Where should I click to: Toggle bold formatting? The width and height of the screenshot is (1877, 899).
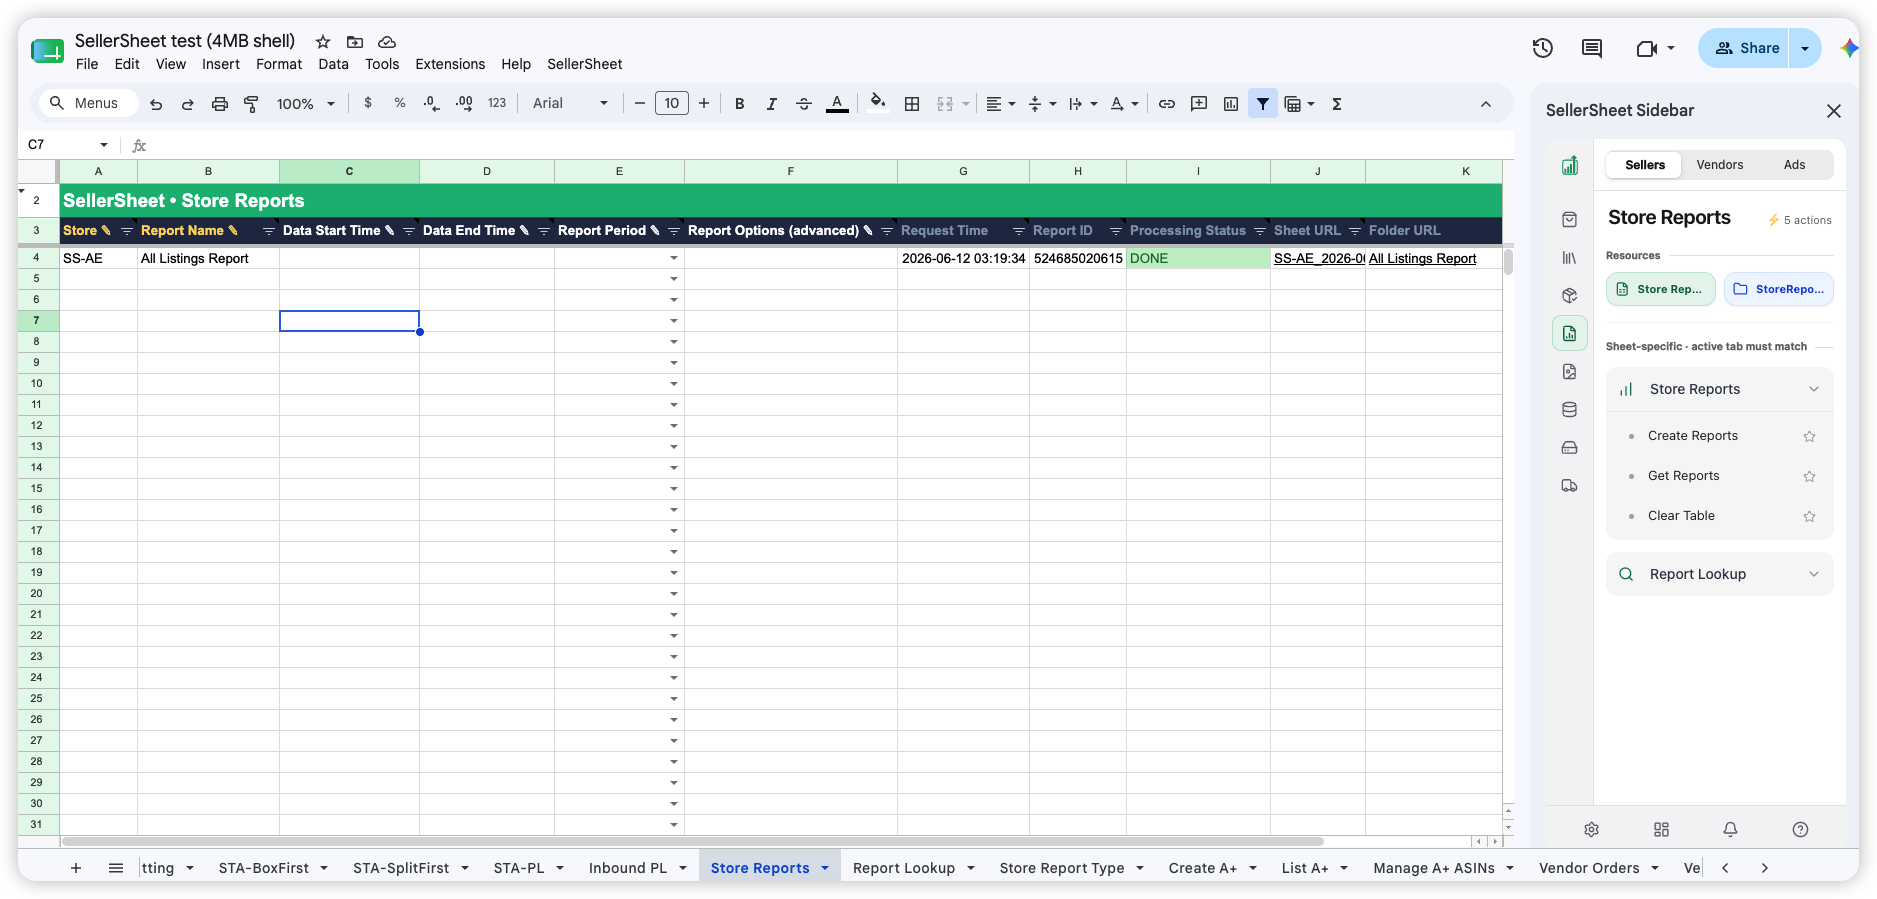[x=740, y=104]
